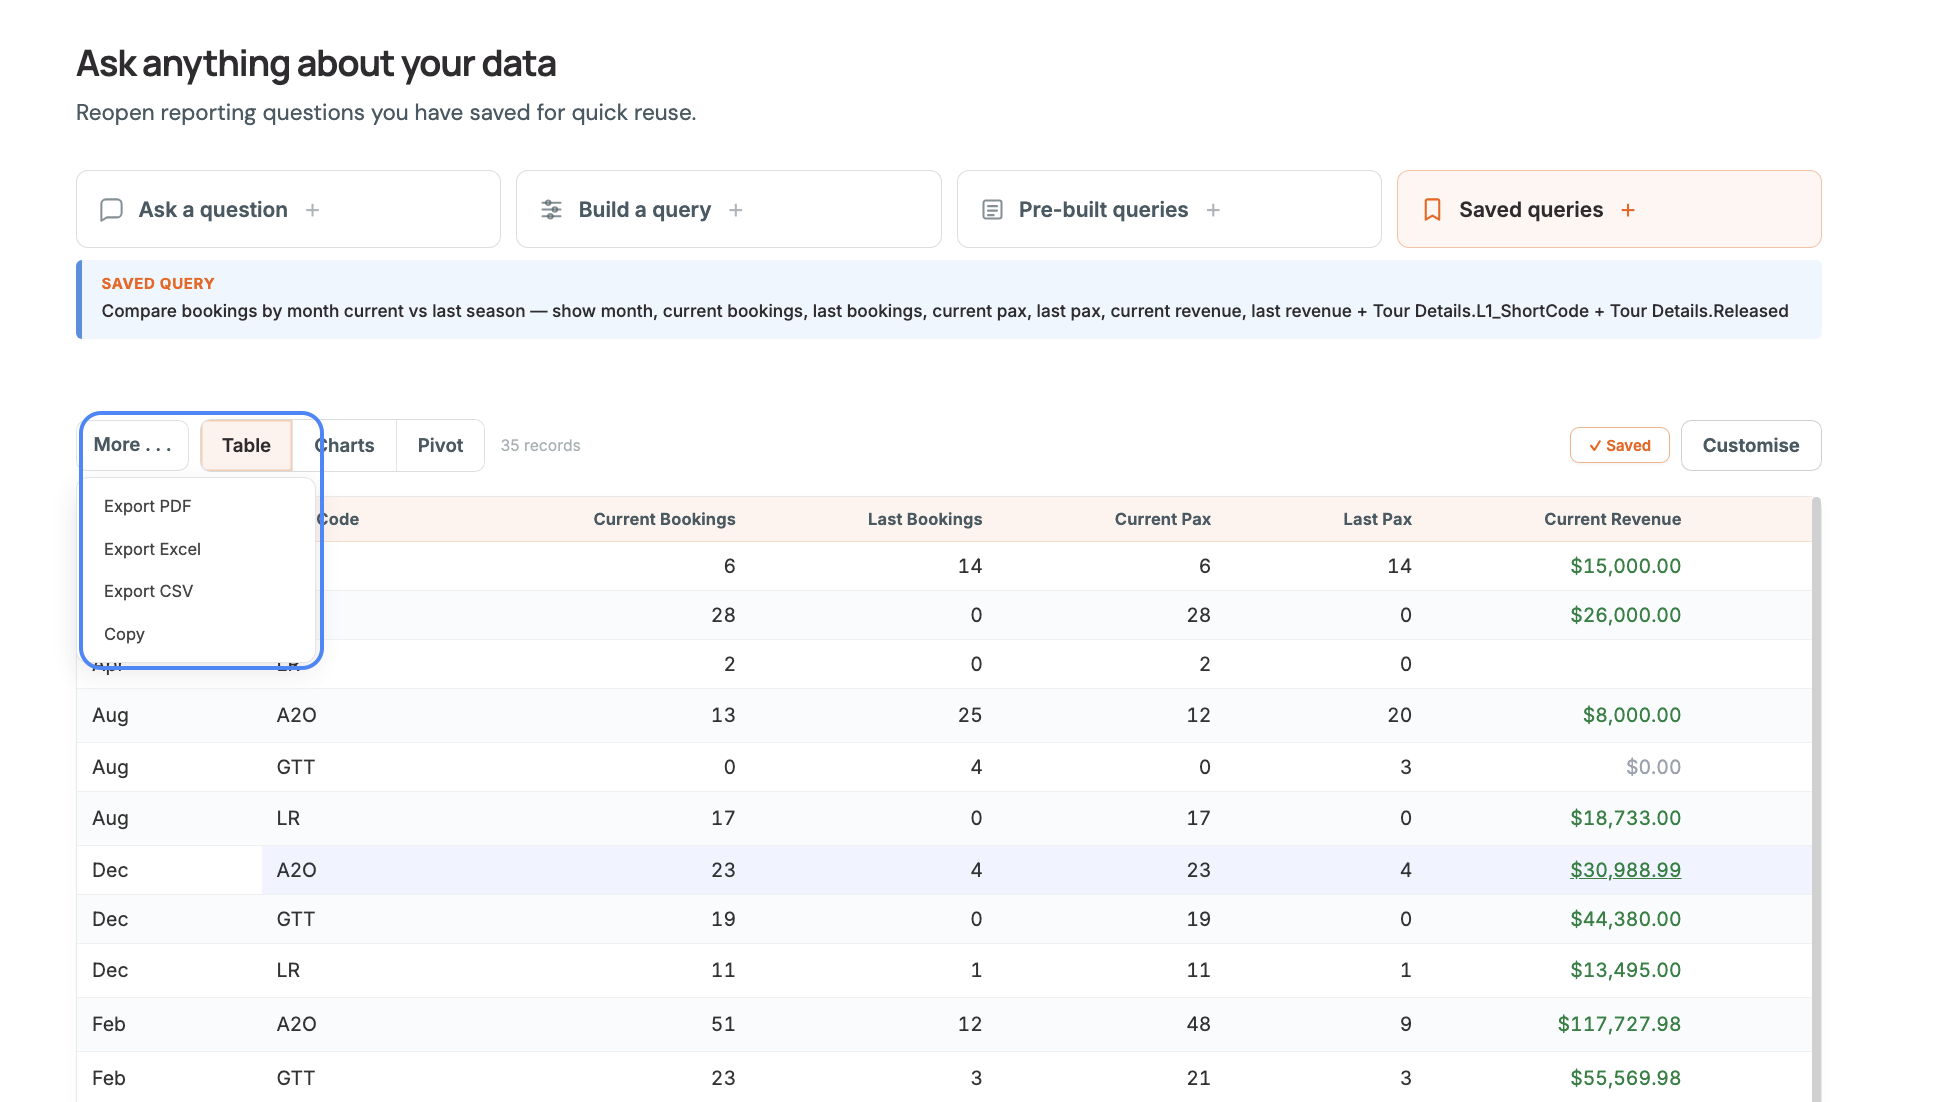This screenshot has width=1948, height=1102.
Task: Click the document icon beside Pre-built queries
Action: point(992,210)
